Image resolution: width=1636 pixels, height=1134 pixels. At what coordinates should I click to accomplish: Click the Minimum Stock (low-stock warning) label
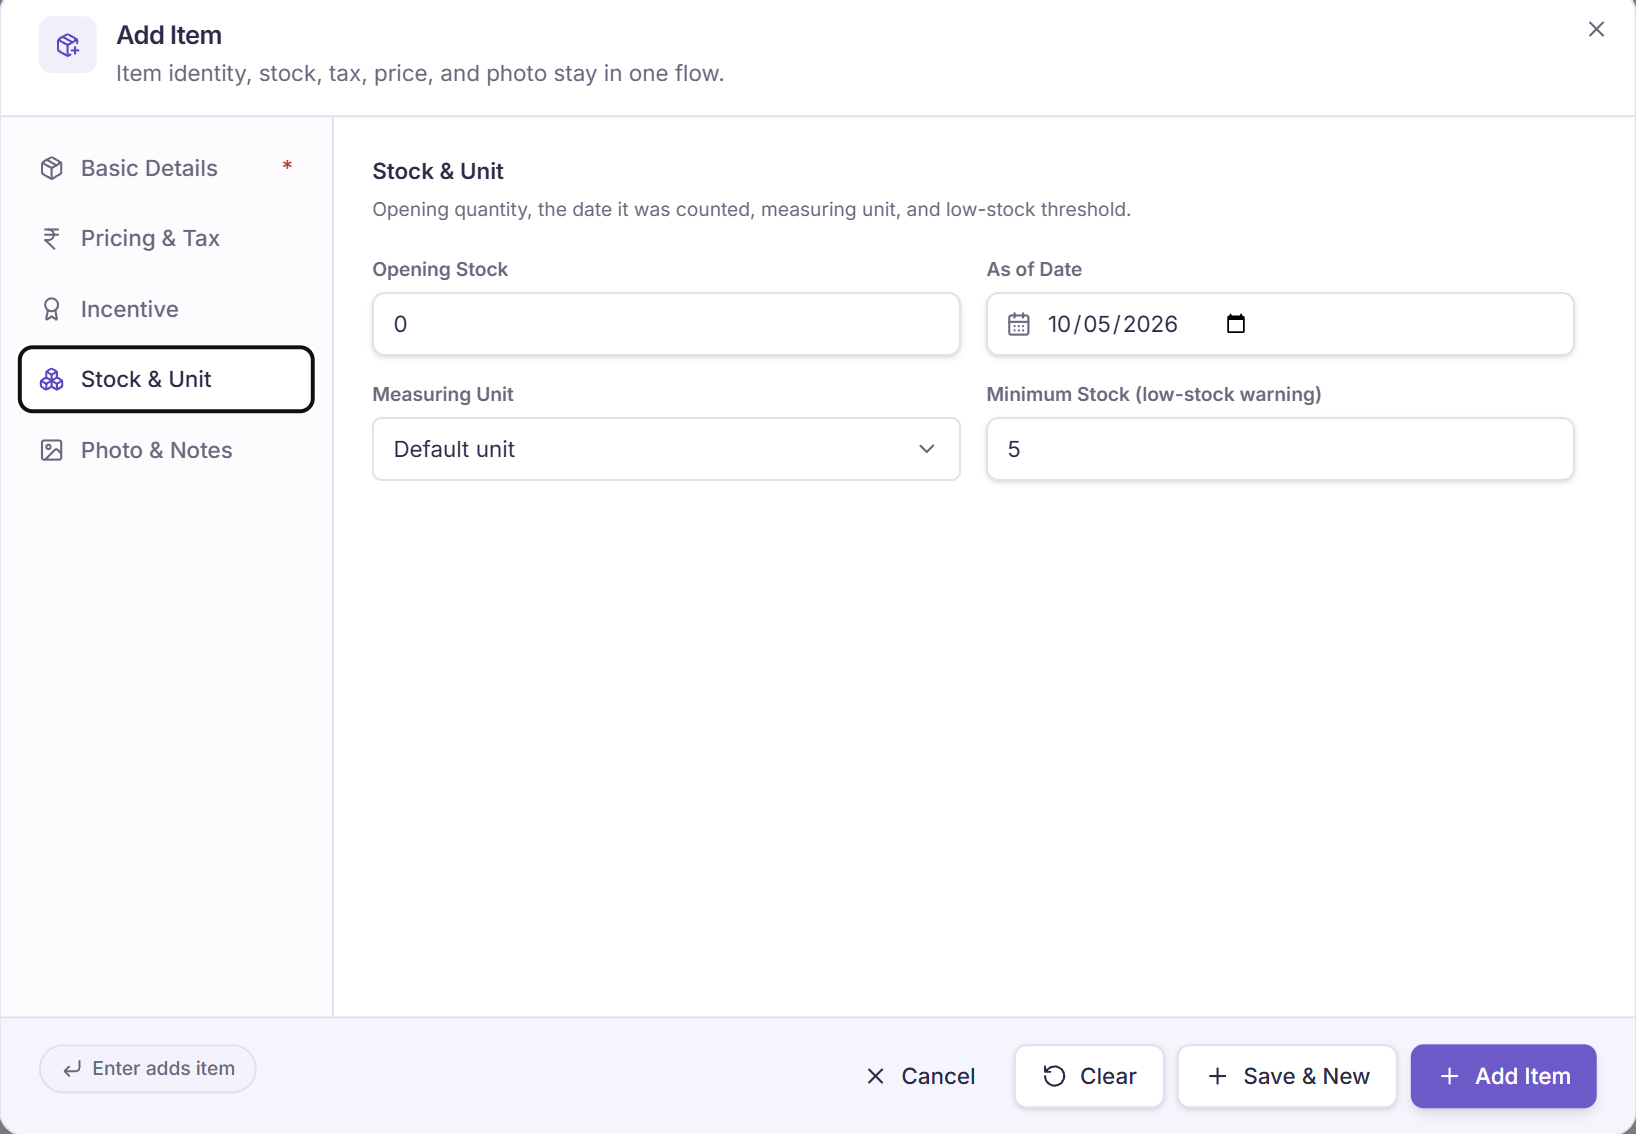(x=1154, y=394)
